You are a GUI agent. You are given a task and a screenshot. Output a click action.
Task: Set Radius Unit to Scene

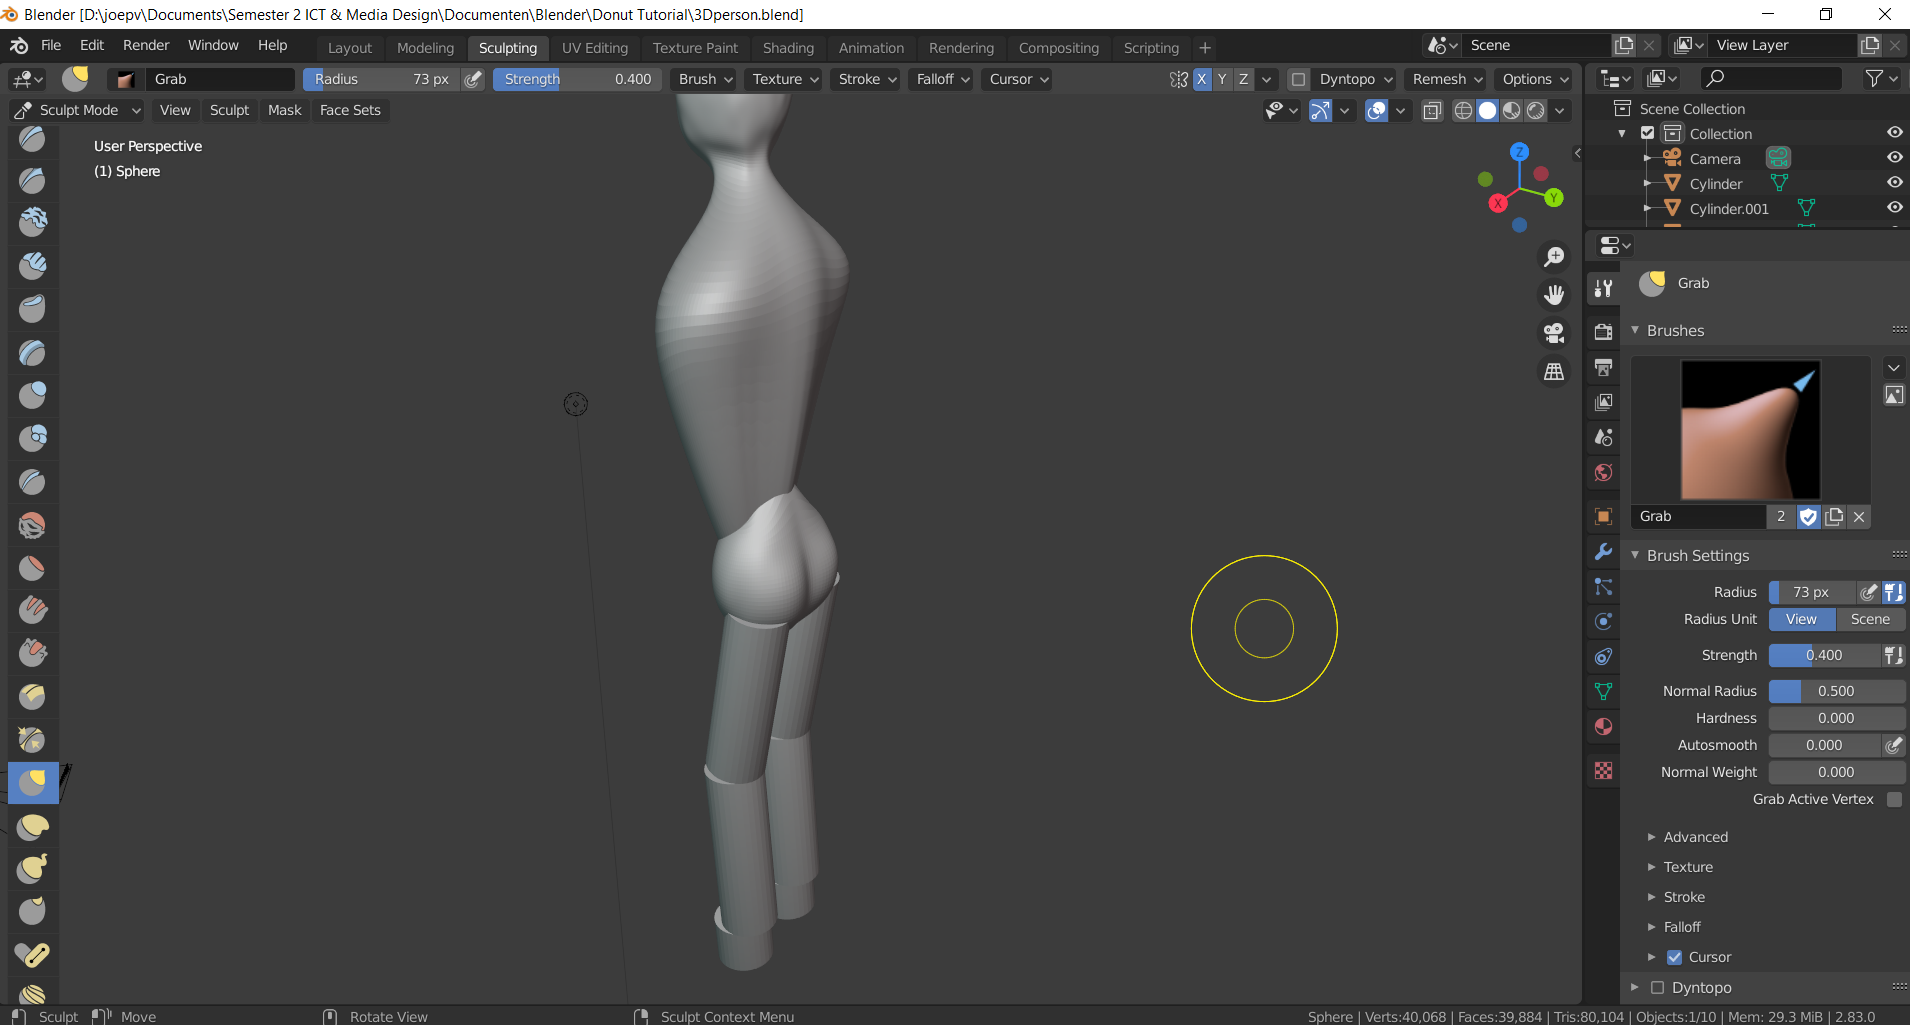click(x=1870, y=619)
